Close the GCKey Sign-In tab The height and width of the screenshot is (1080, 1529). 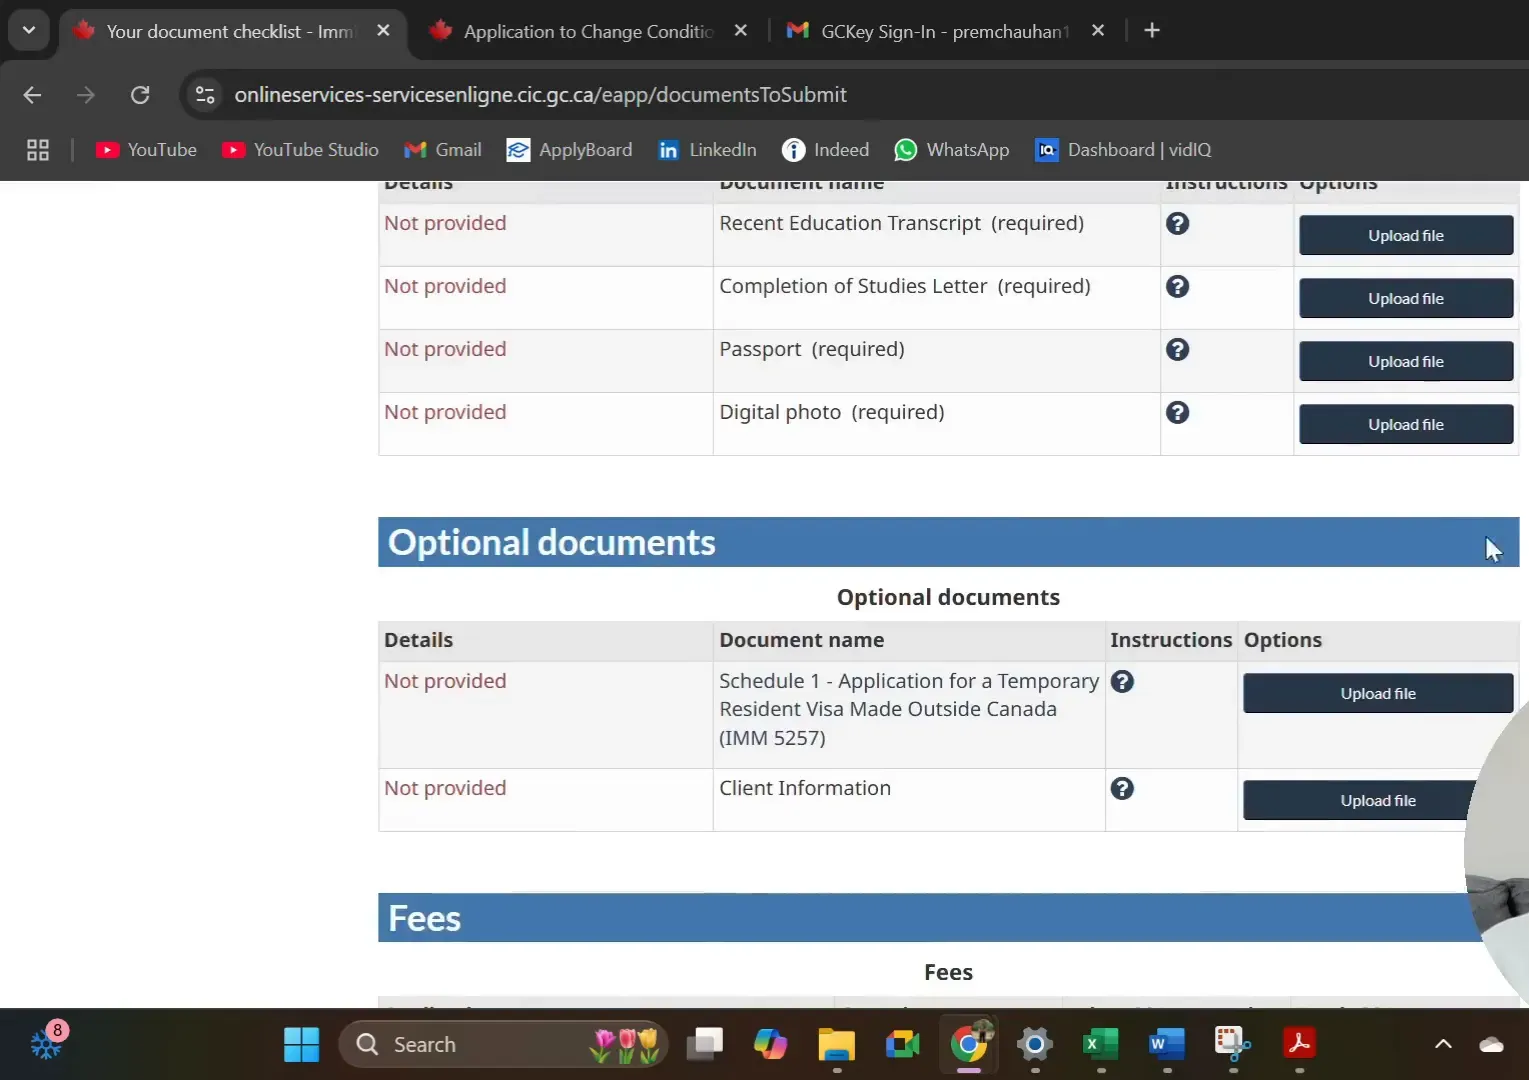(1098, 31)
